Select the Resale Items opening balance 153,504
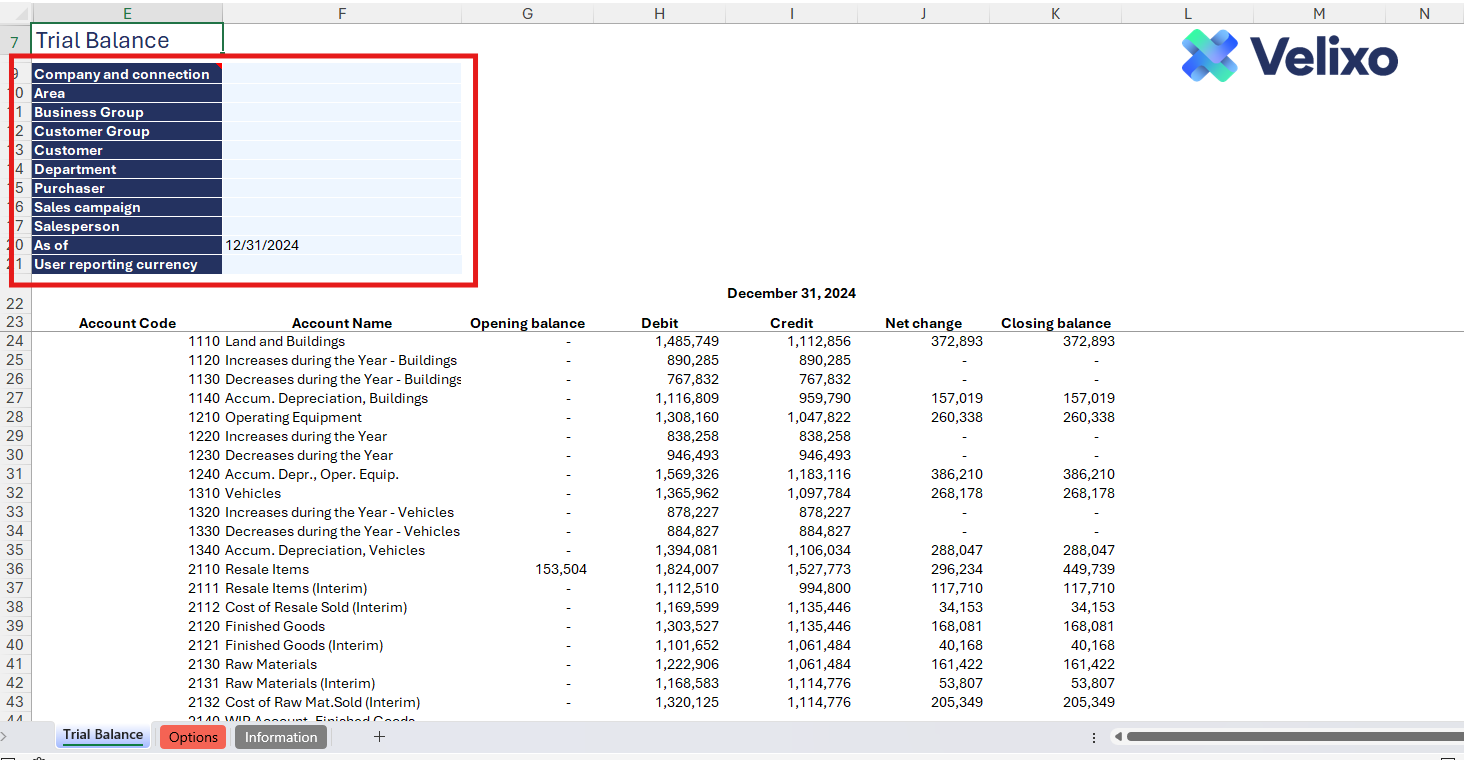 click(561, 569)
